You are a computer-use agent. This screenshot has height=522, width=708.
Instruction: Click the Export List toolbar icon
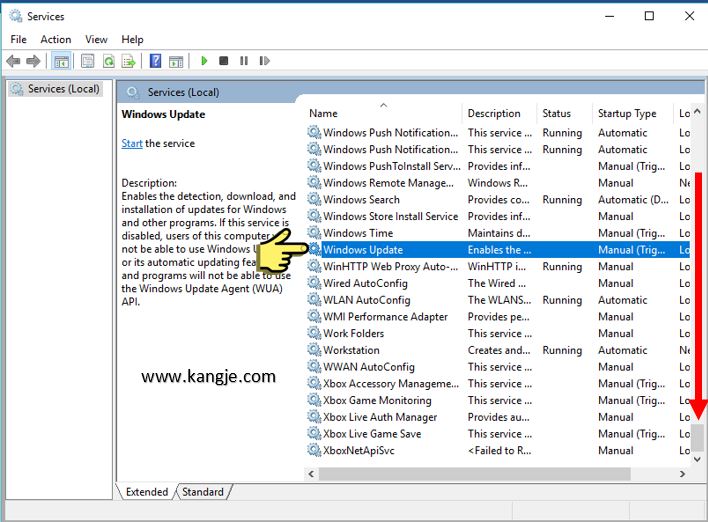pyautogui.click(x=129, y=61)
